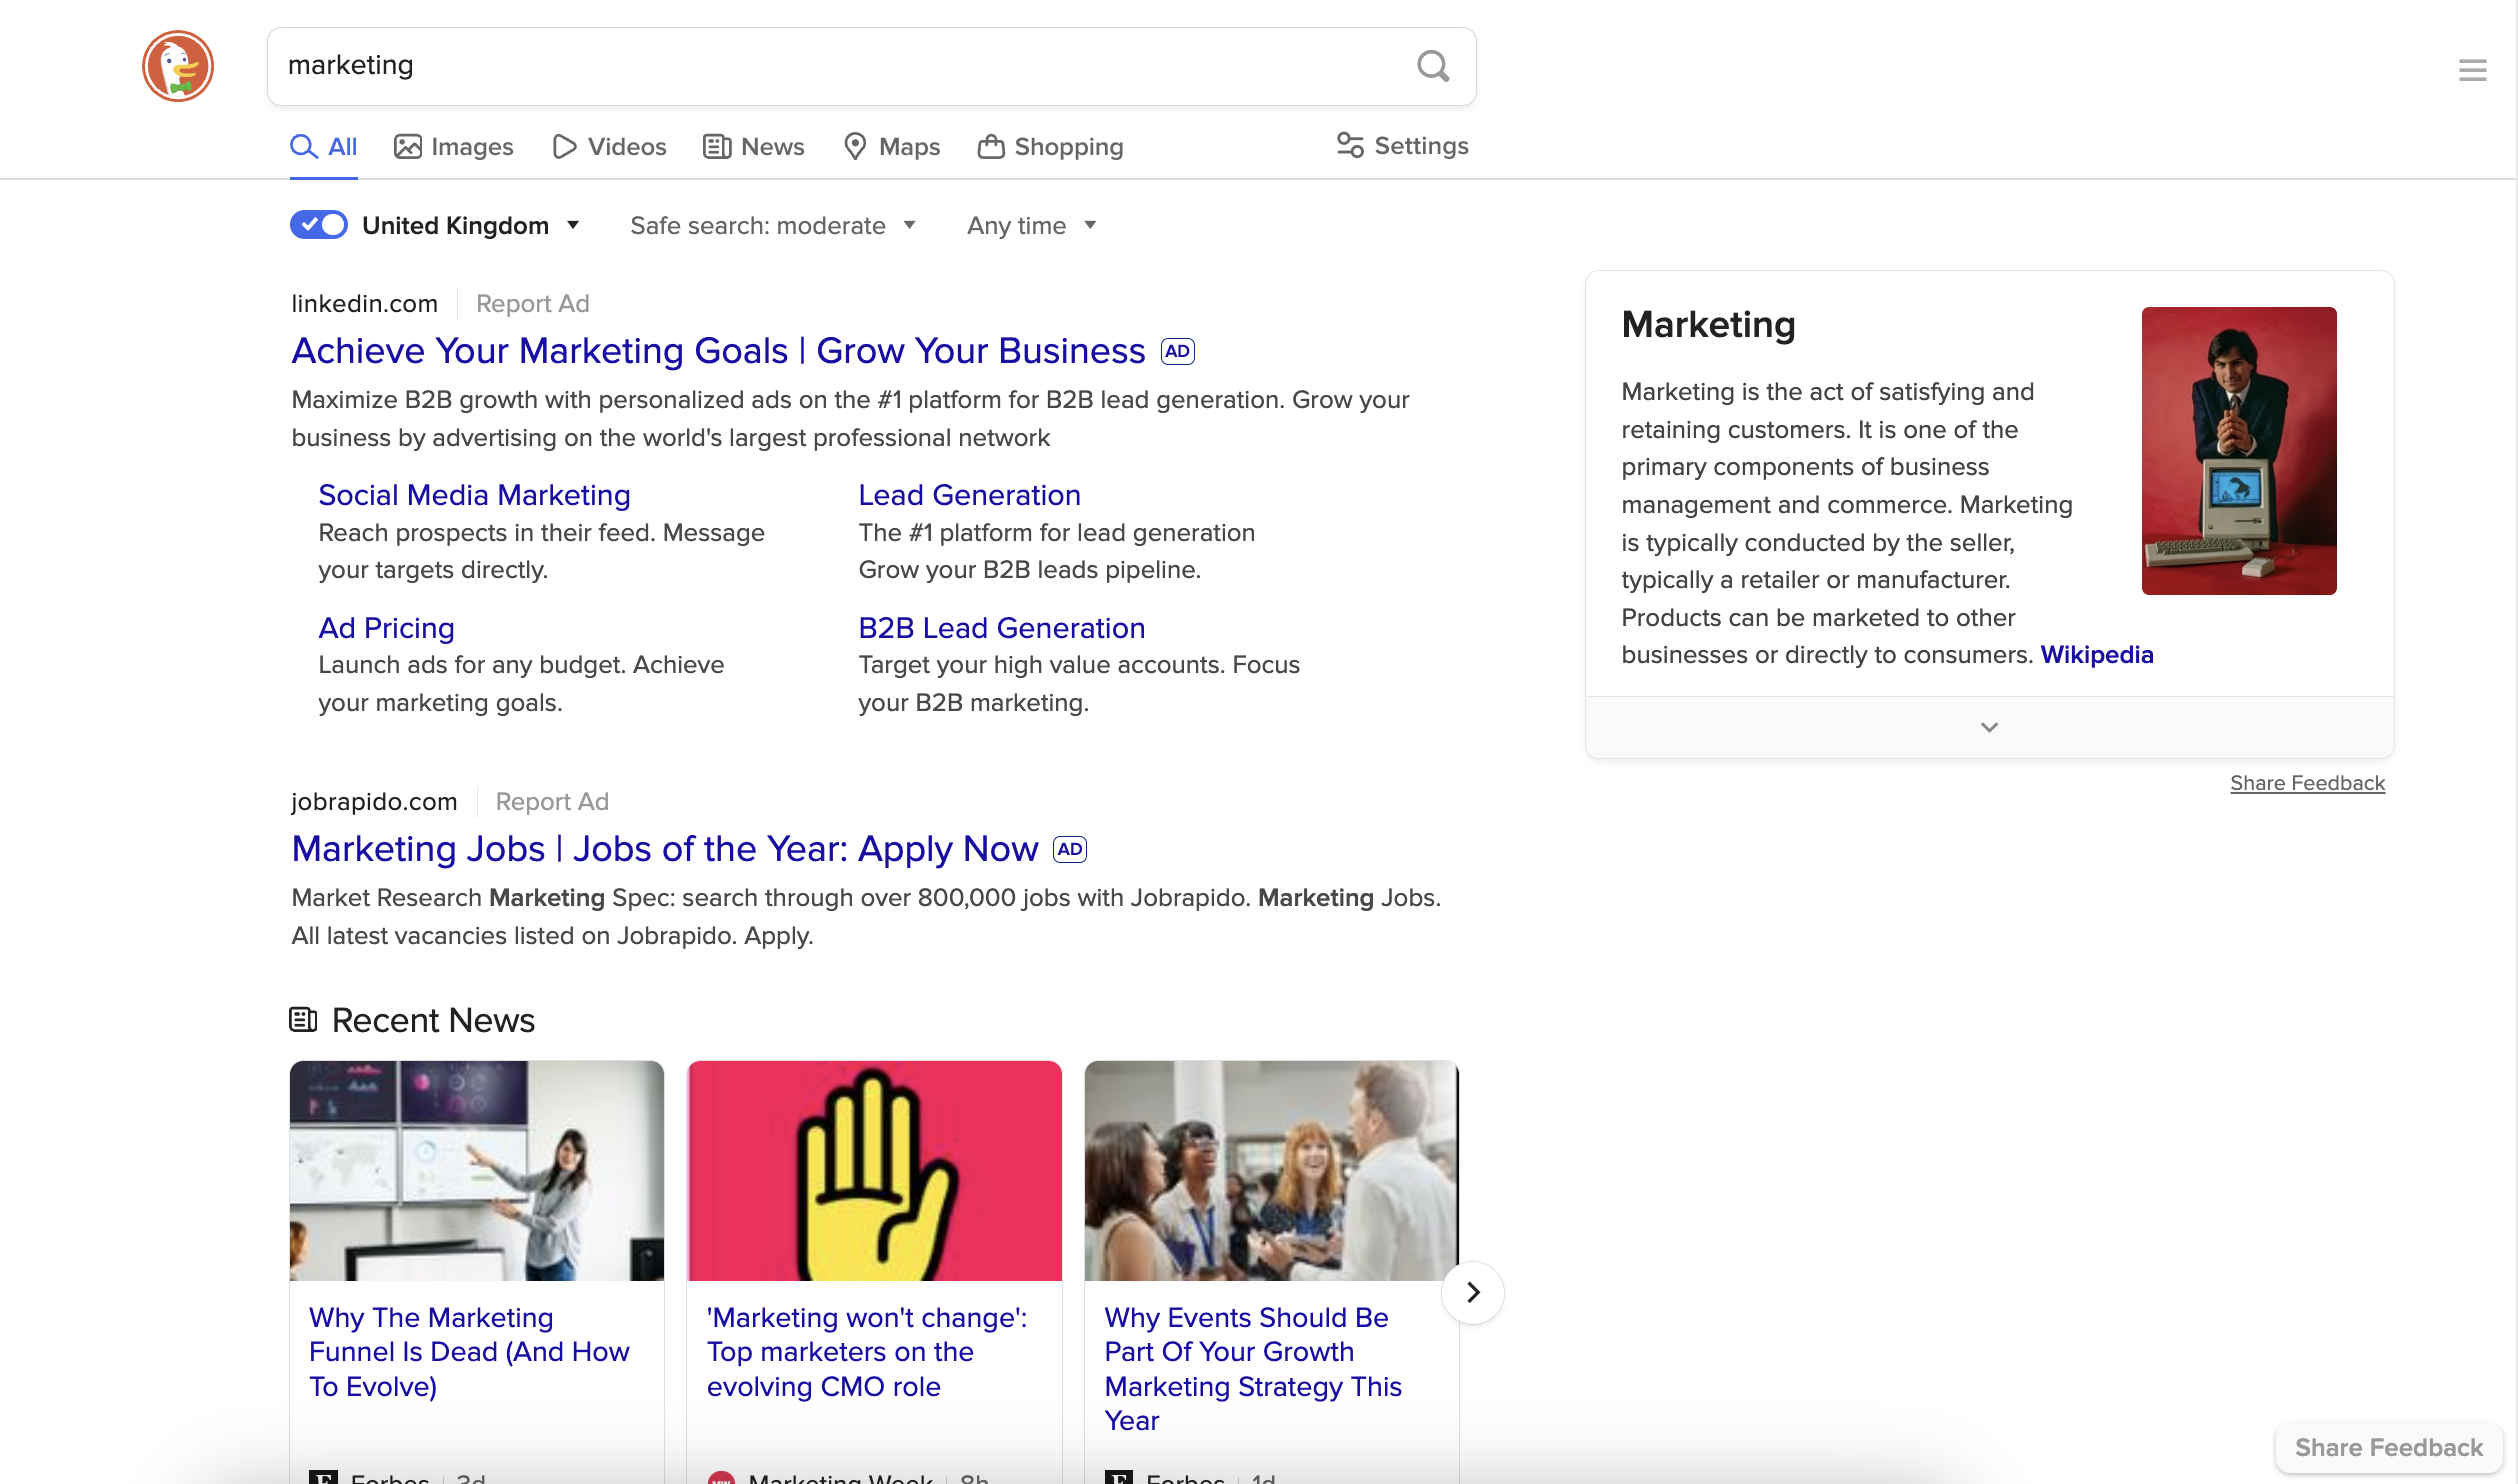
Task: Open the Lead Generation sitelink
Action: (x=969, y=495)
